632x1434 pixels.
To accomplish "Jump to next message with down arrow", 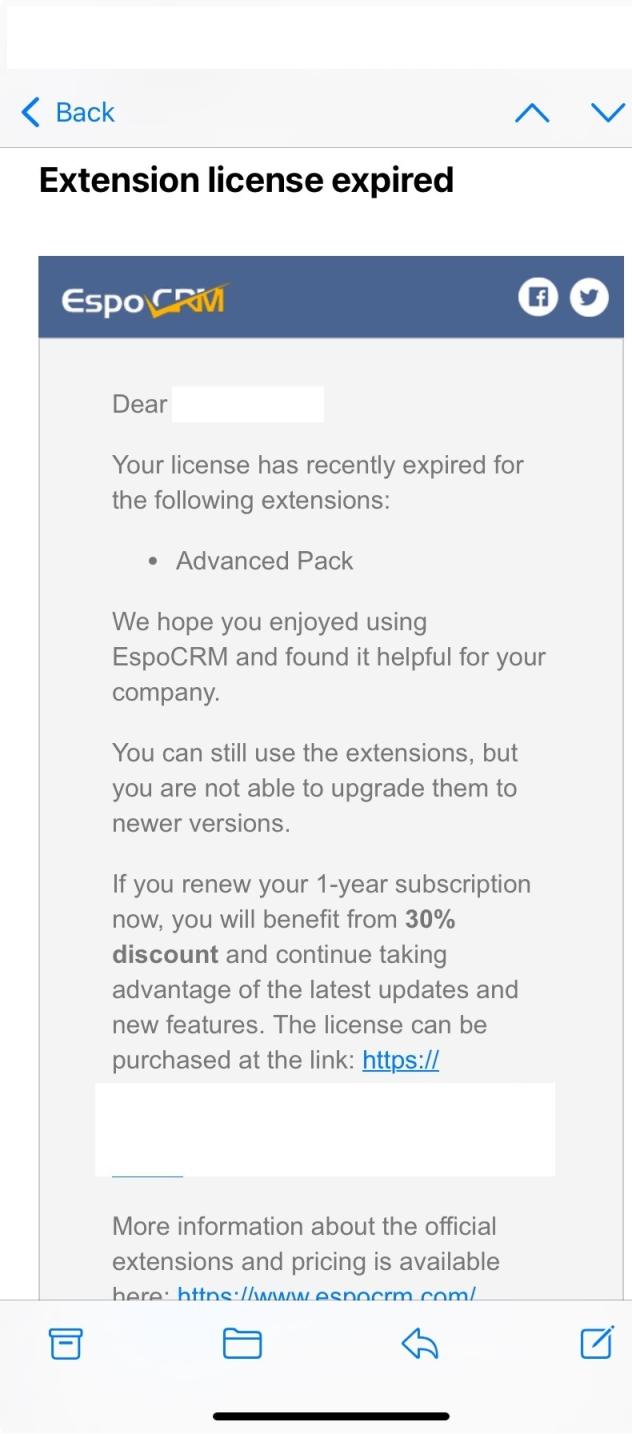I will point(607,112).
